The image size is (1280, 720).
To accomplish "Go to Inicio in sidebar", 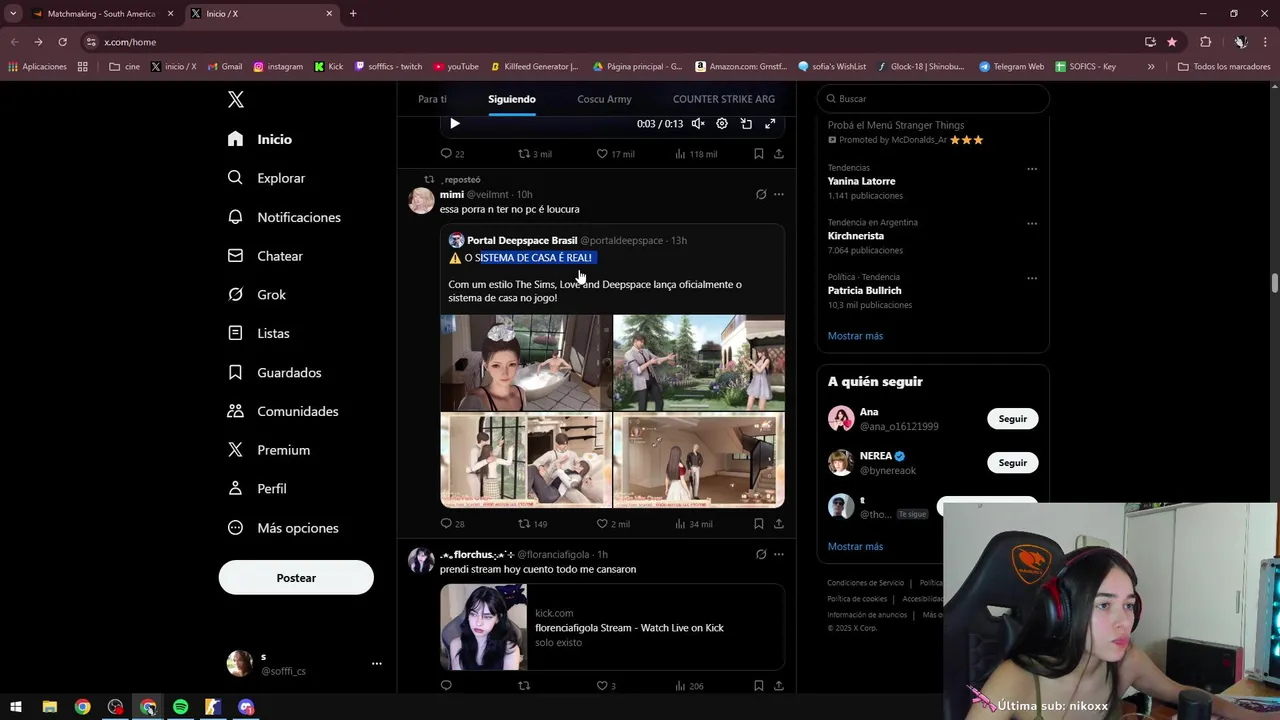I will [x=260, y=139].
